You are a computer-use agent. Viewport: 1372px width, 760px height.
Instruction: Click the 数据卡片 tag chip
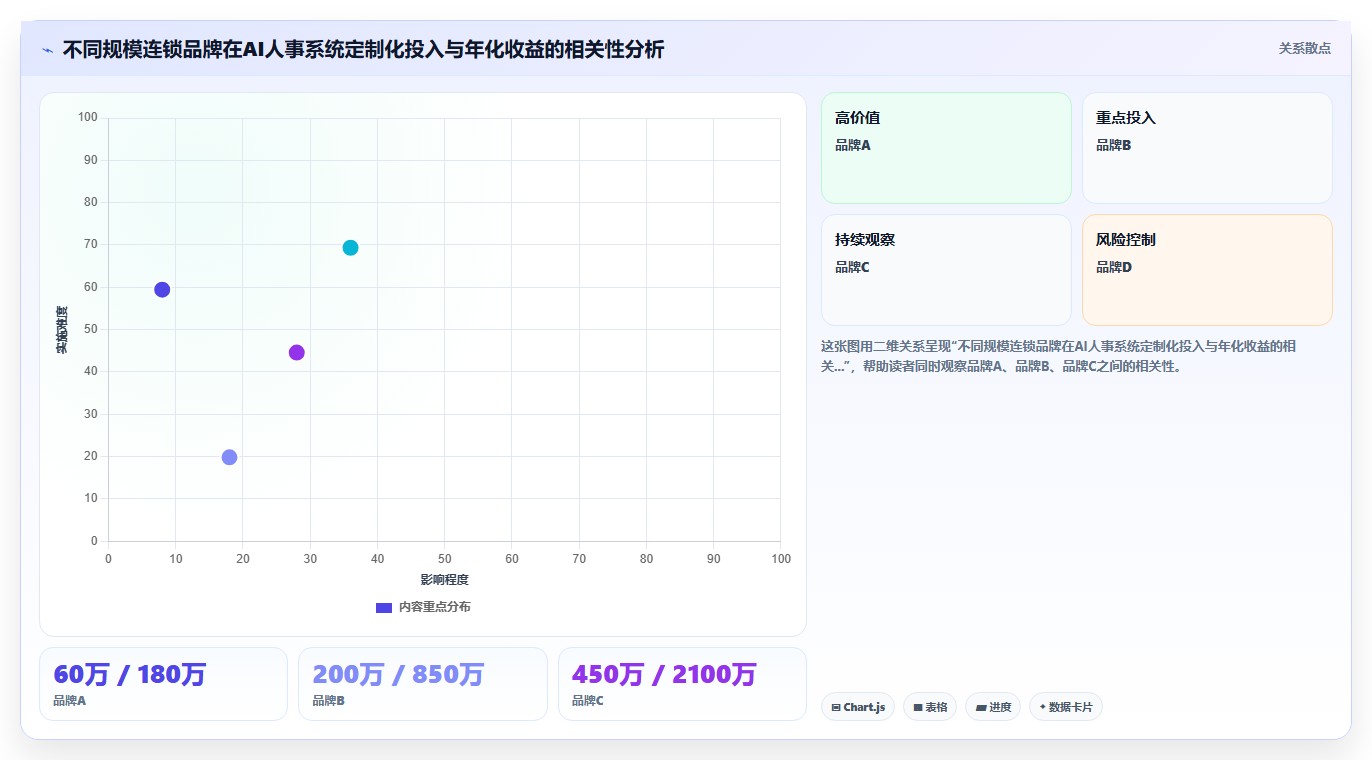[x=1066, y=707]
